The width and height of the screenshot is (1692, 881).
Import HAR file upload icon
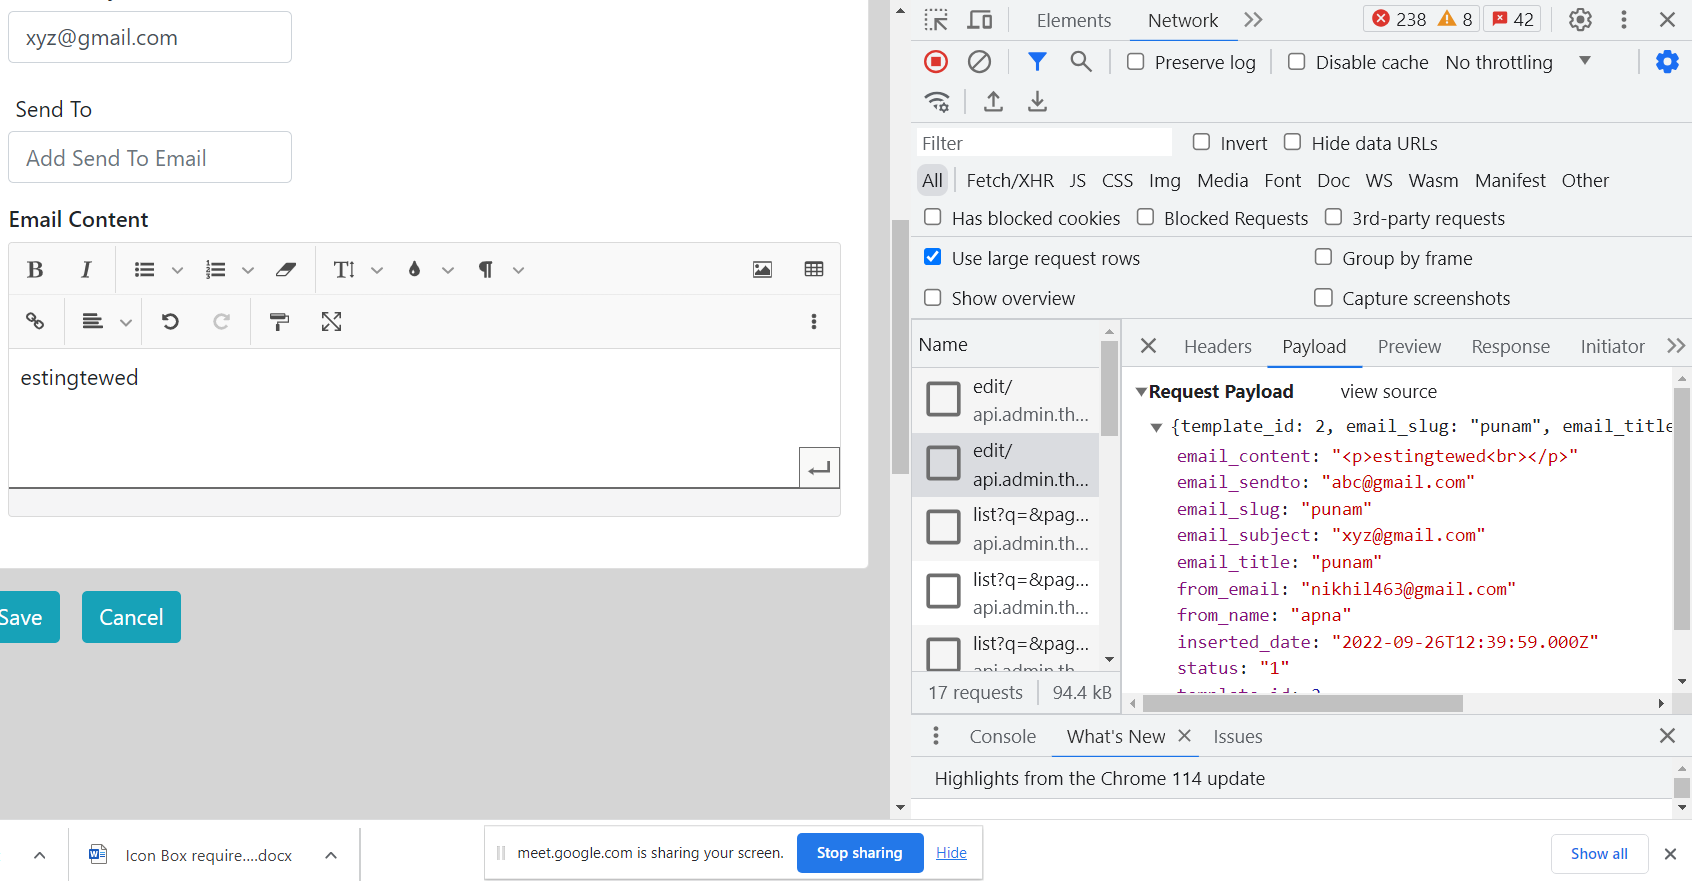(x=993, y=101)
